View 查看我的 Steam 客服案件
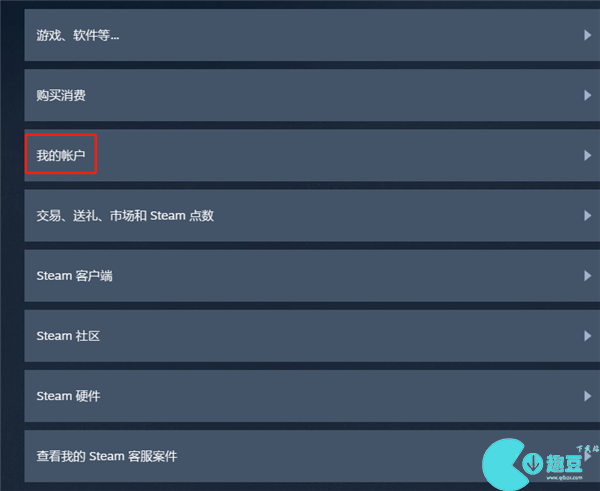The height and width of the screenshot is (491, 600). pos(107,456)
